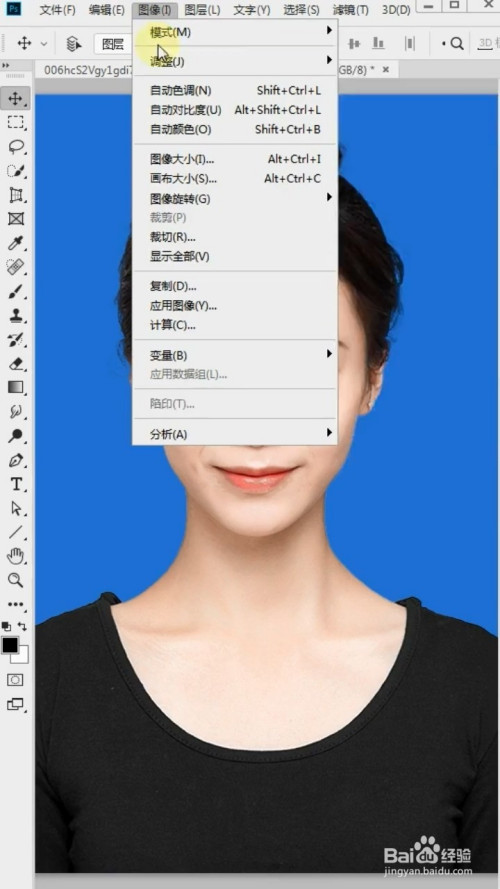Expand the 模式(M) submenu

(235, 32)
